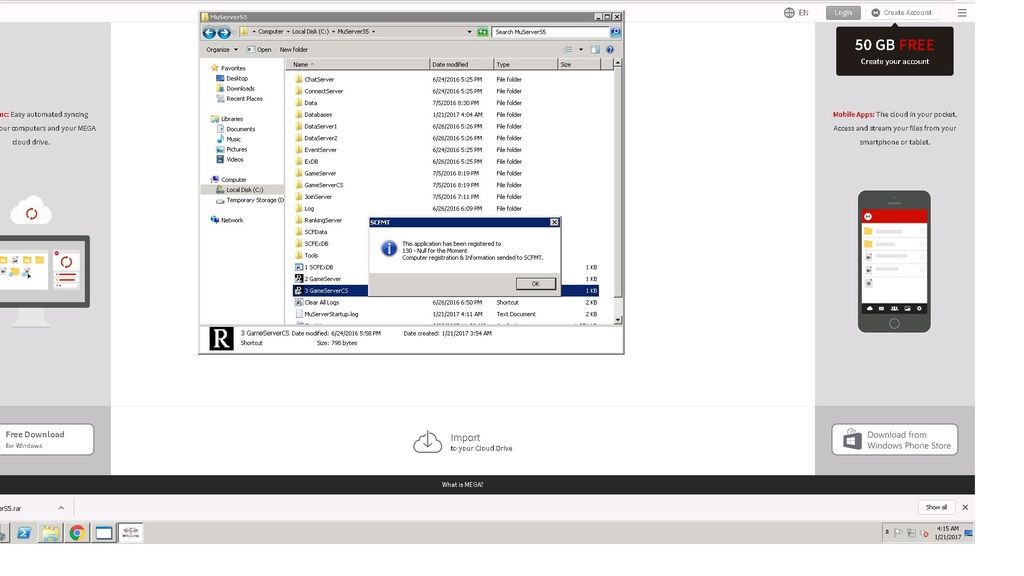
Task: Click New folder in the toolbar
Action: pyautogui.click(x=293, y=49)
